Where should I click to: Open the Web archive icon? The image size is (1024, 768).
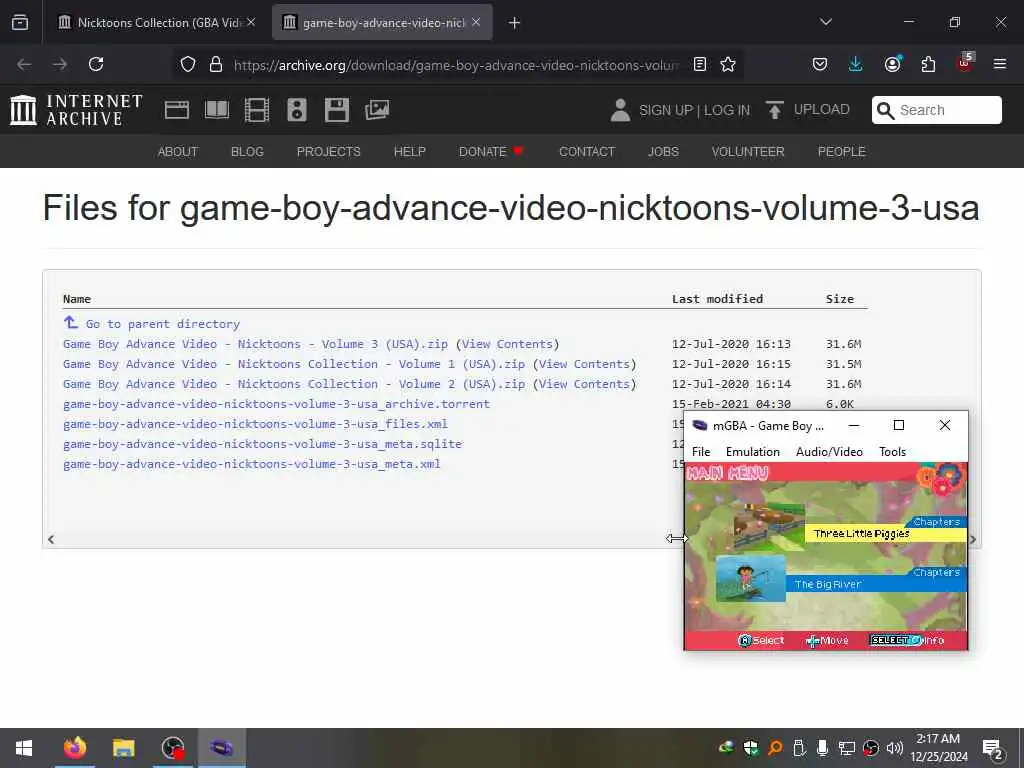point(177,110)
